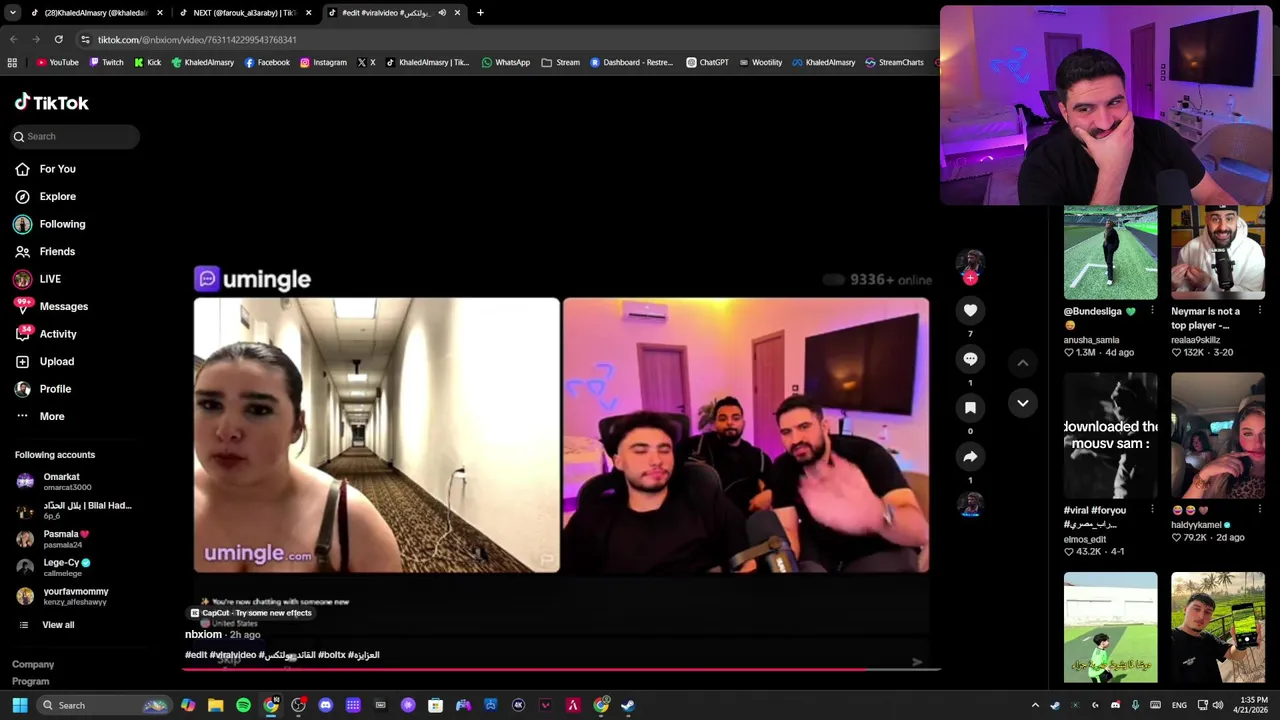Reload the page

click(x=58, y=39)
